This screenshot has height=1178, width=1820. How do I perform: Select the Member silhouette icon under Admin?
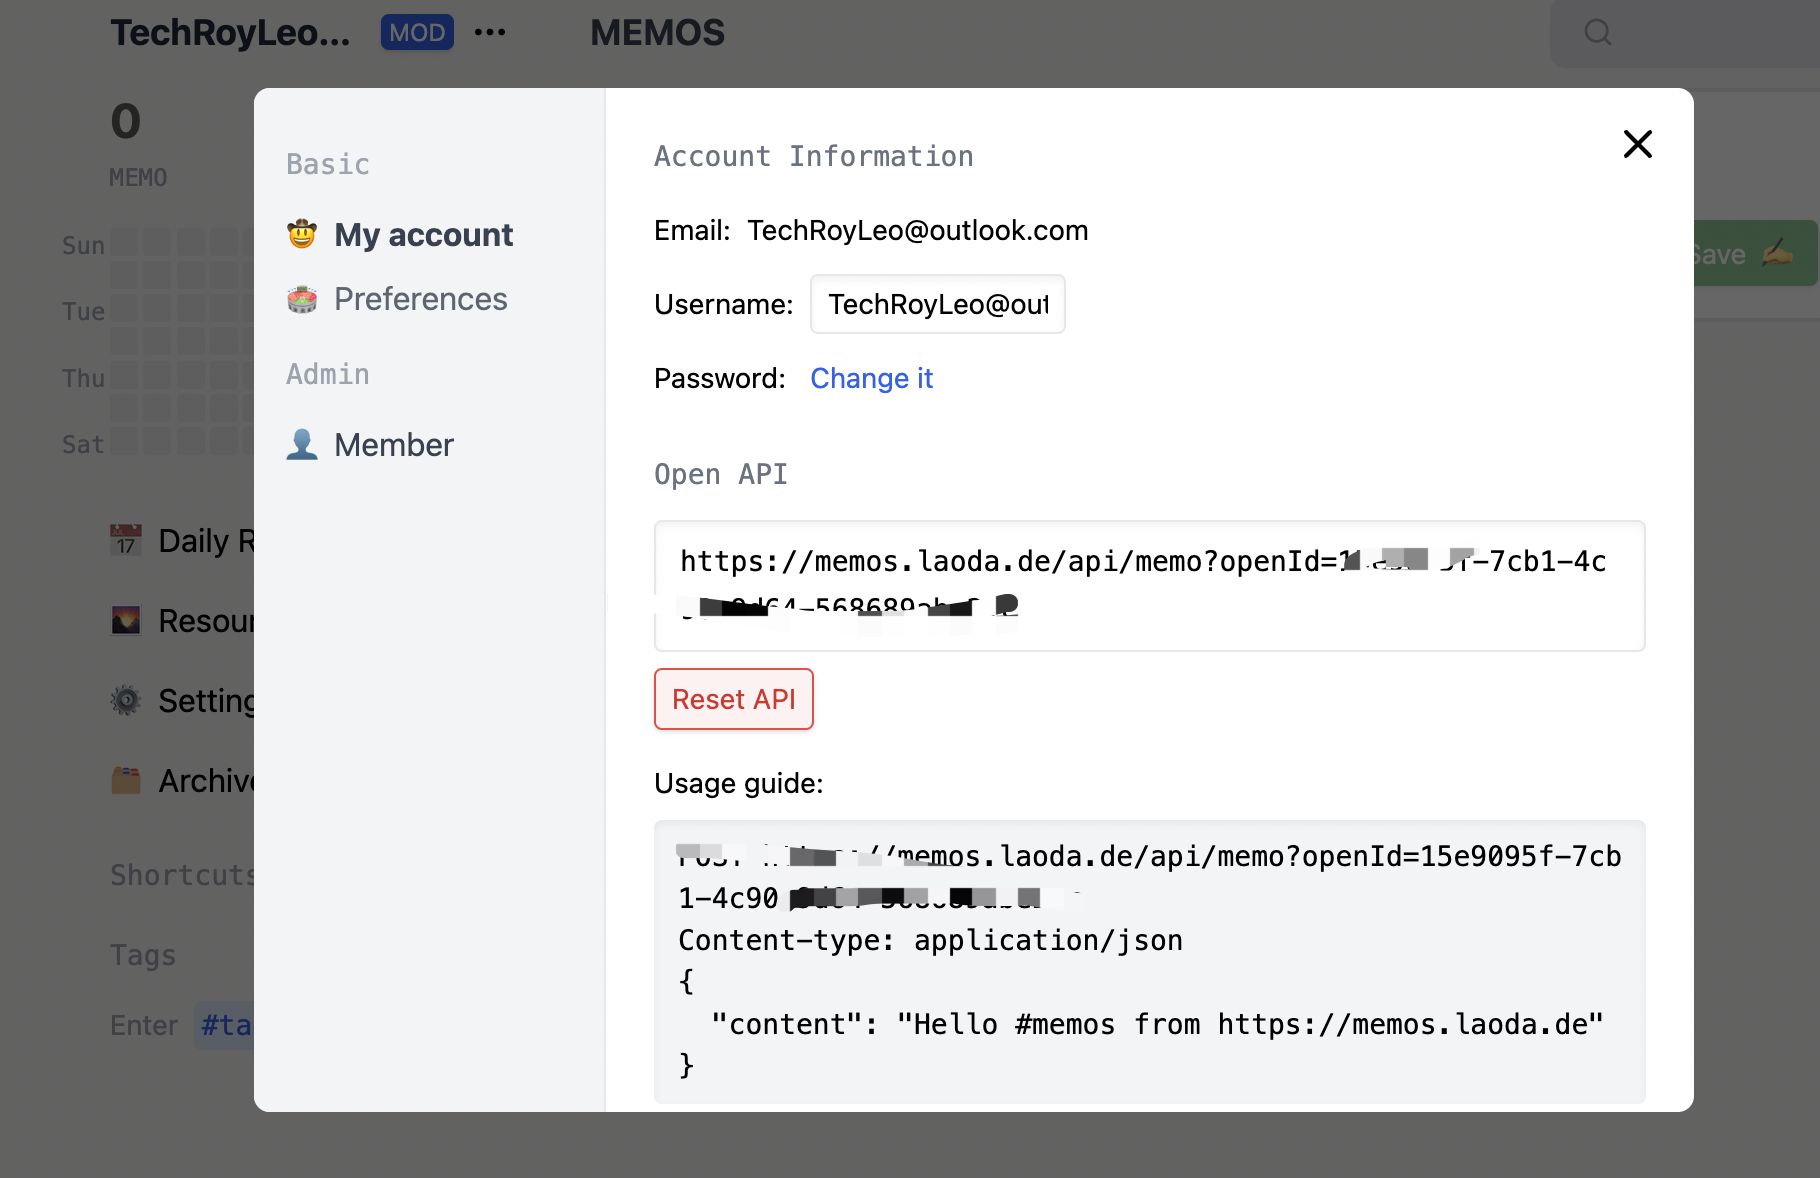pos(301,444)
